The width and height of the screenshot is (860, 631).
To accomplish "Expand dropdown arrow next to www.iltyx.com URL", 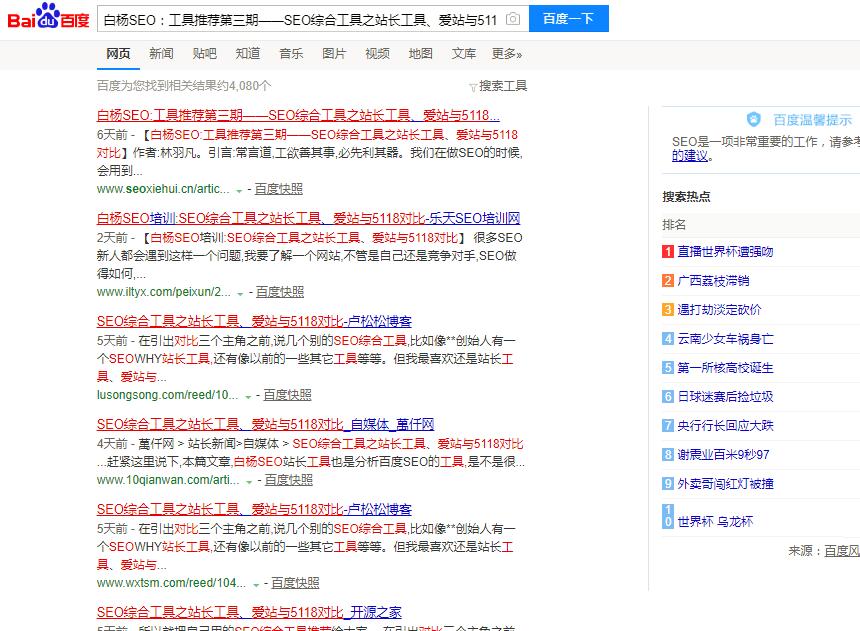I will pyautogui.click(x=240, y=294).
